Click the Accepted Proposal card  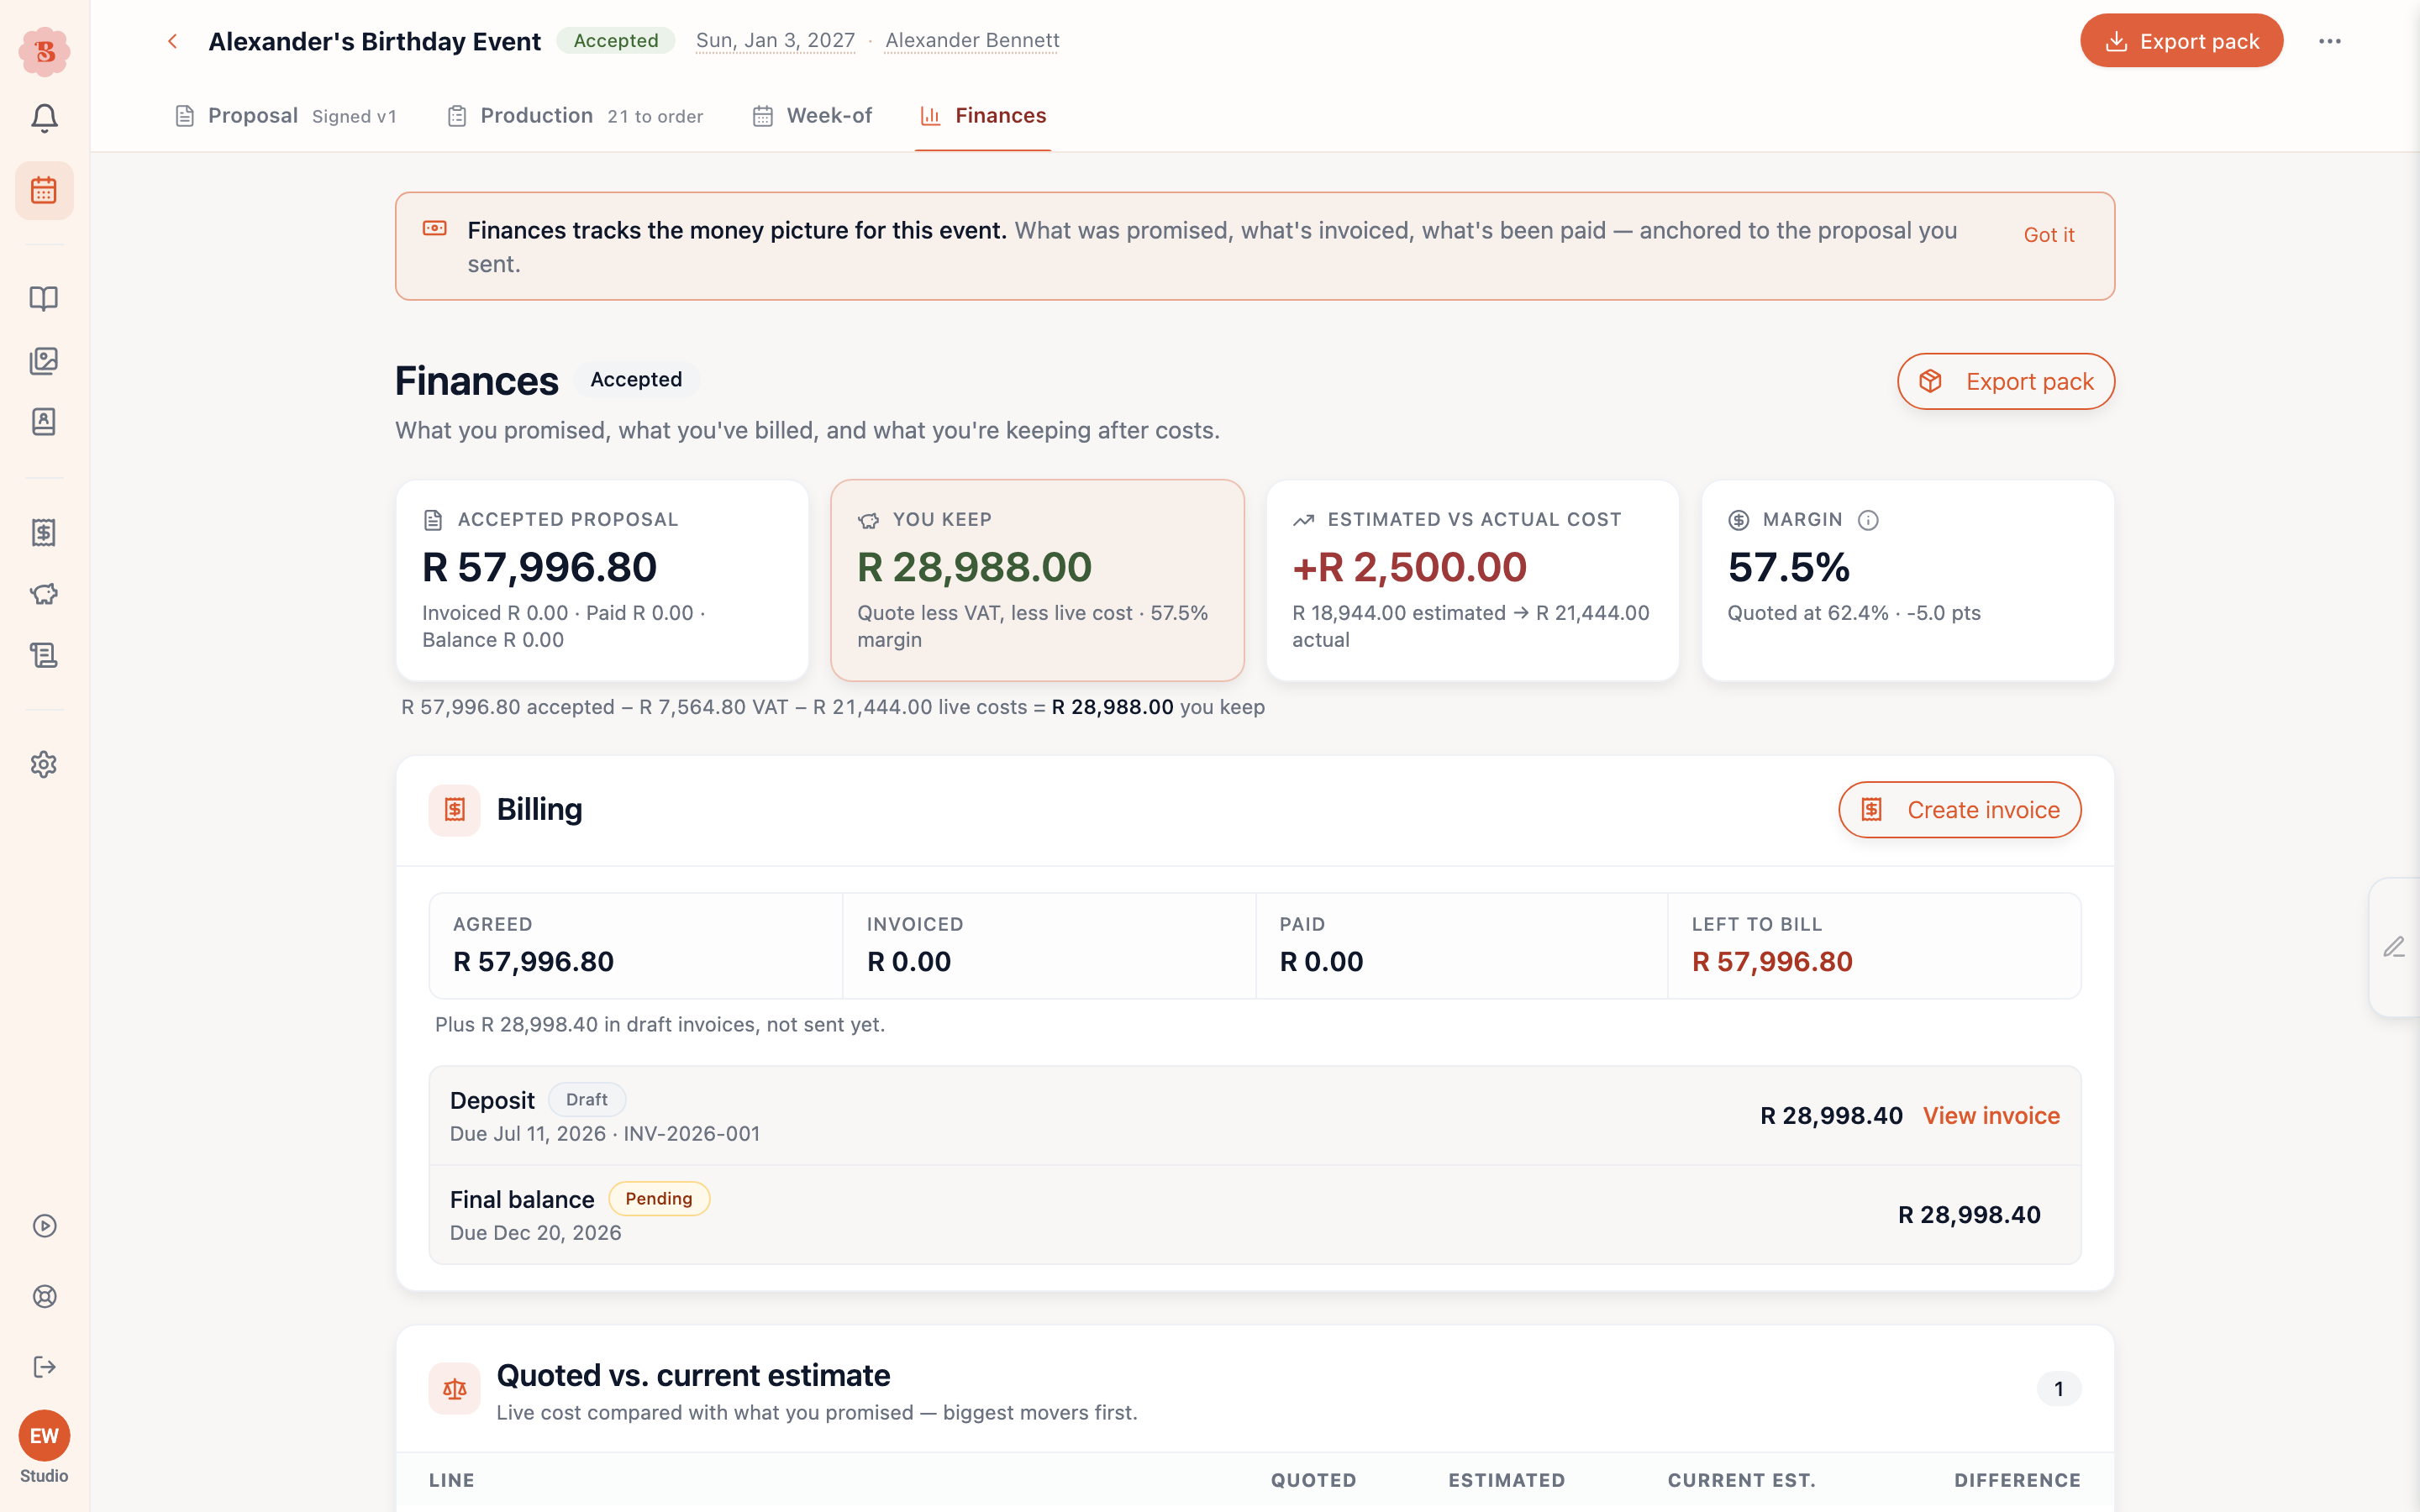tap(602, 580)
